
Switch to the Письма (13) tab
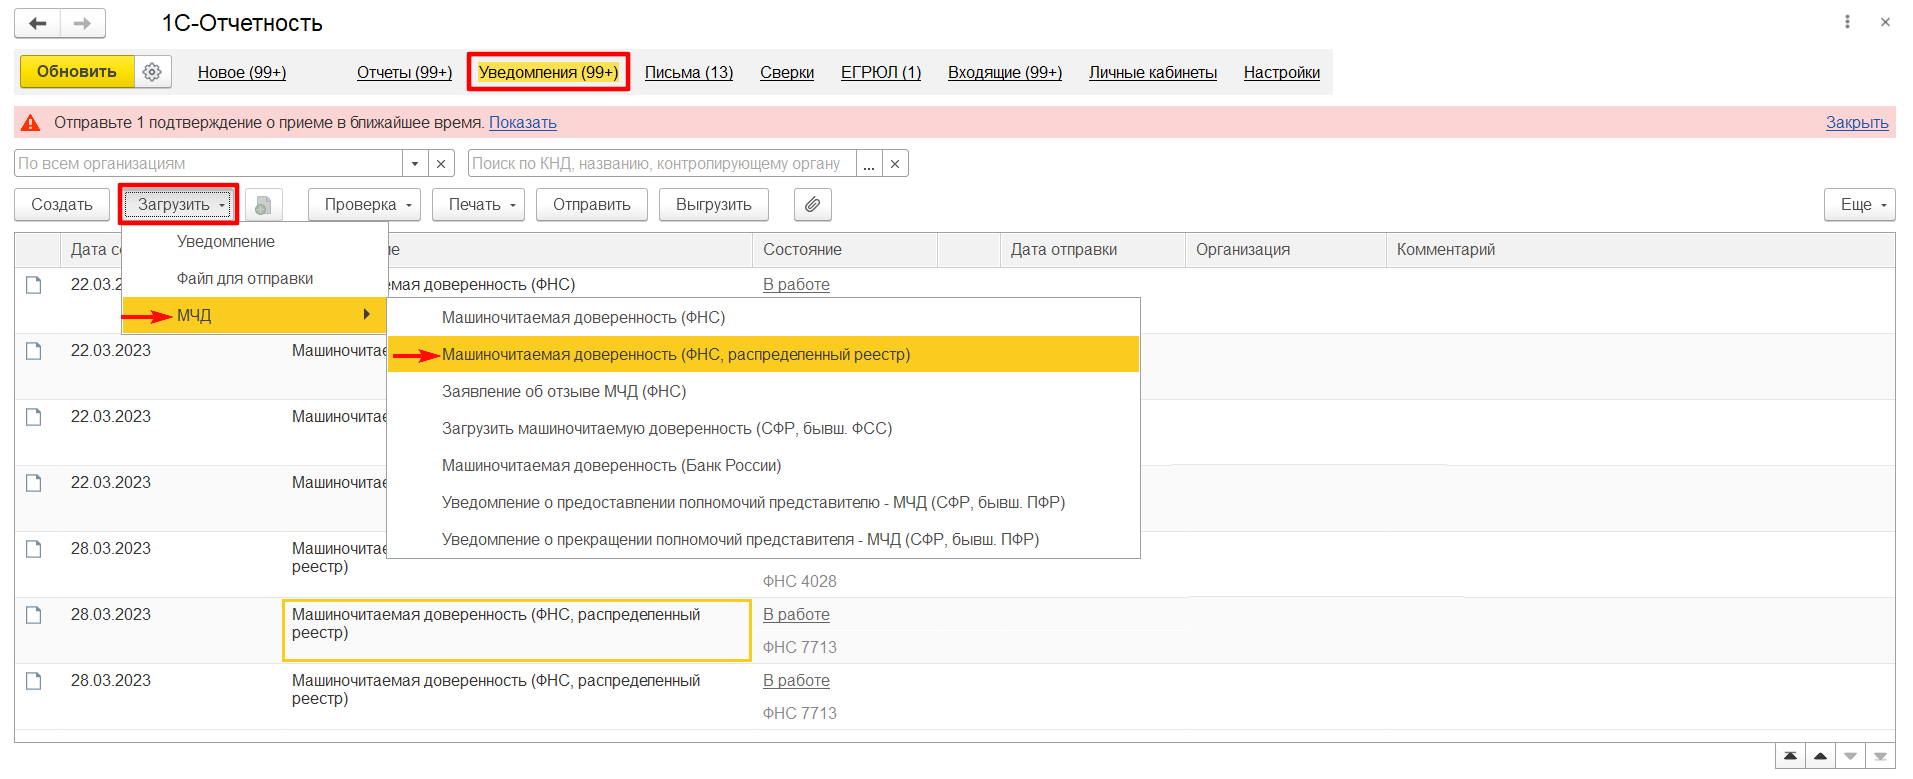click(x=689, y=72)
